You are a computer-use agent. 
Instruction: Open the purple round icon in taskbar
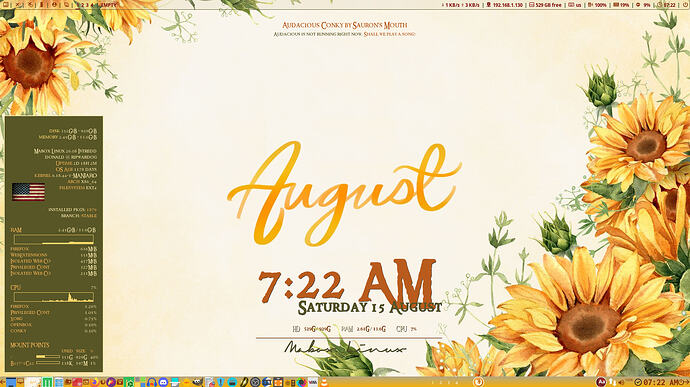(110, 382)
